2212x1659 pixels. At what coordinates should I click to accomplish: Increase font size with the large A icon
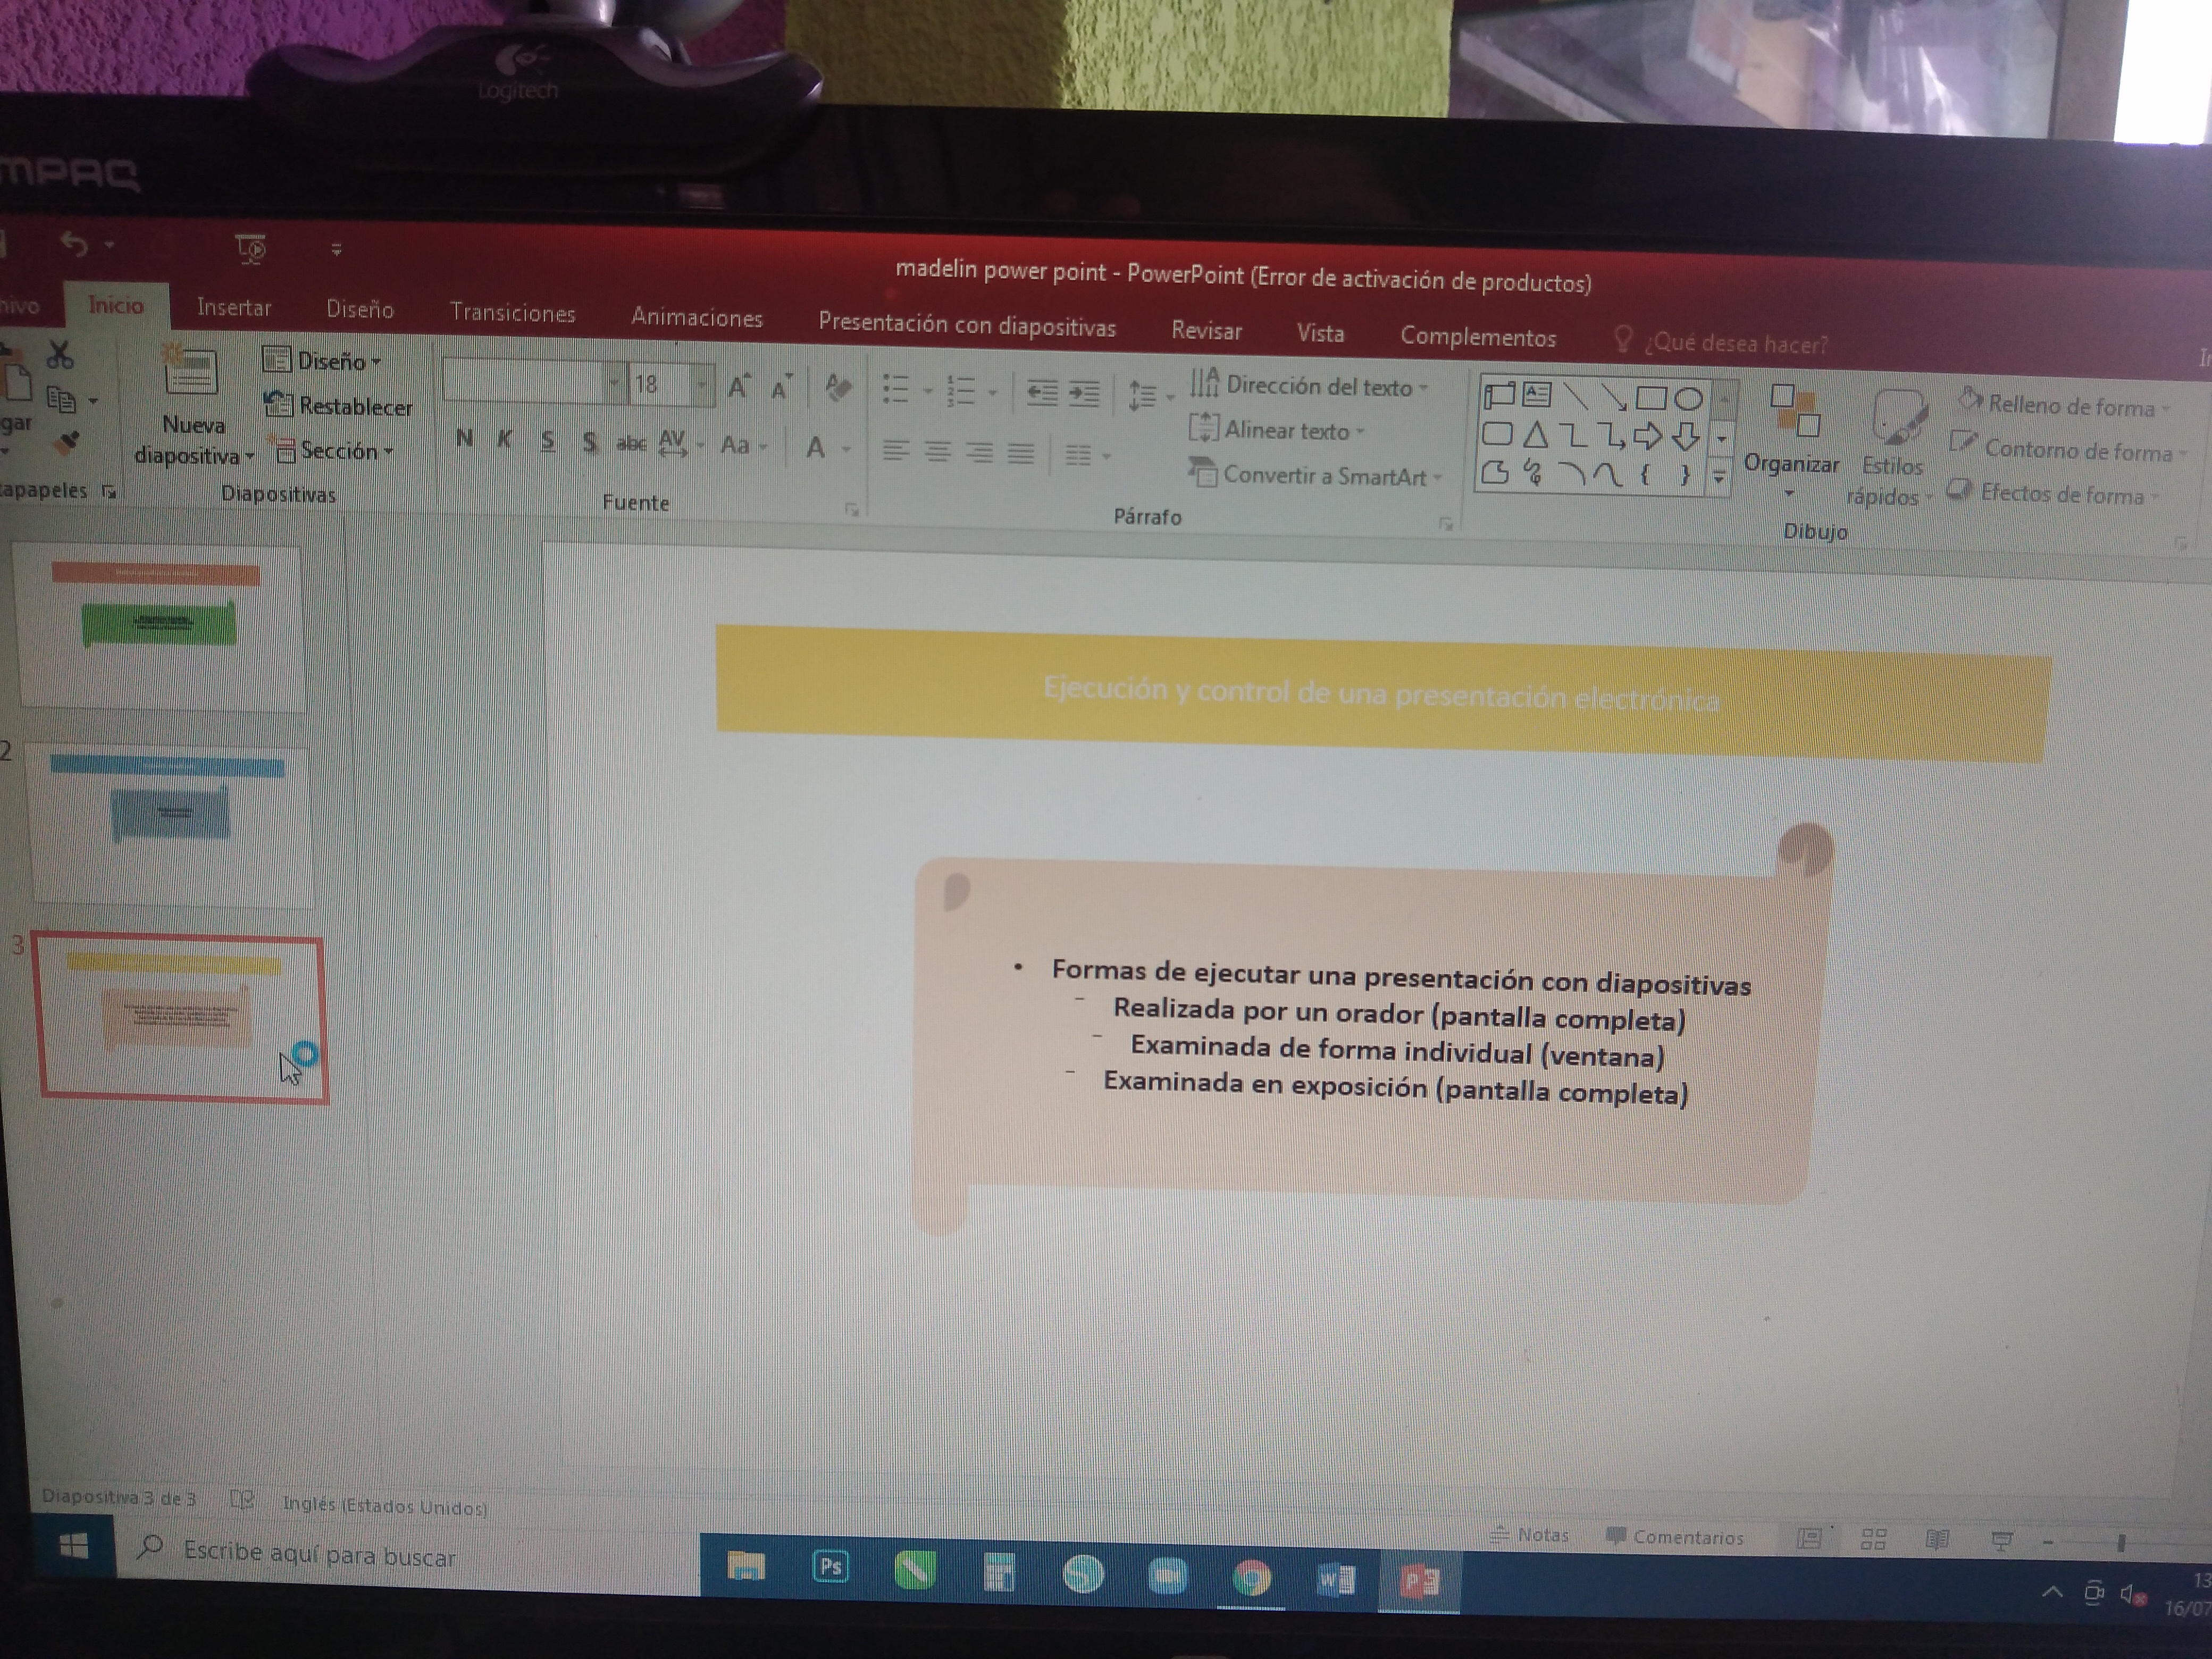coord(739,387)
